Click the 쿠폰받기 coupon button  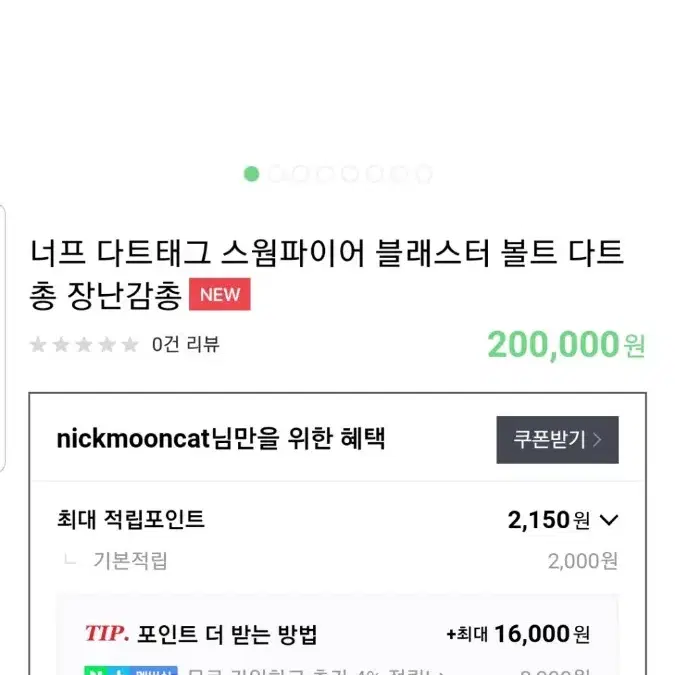coord(557,440)
